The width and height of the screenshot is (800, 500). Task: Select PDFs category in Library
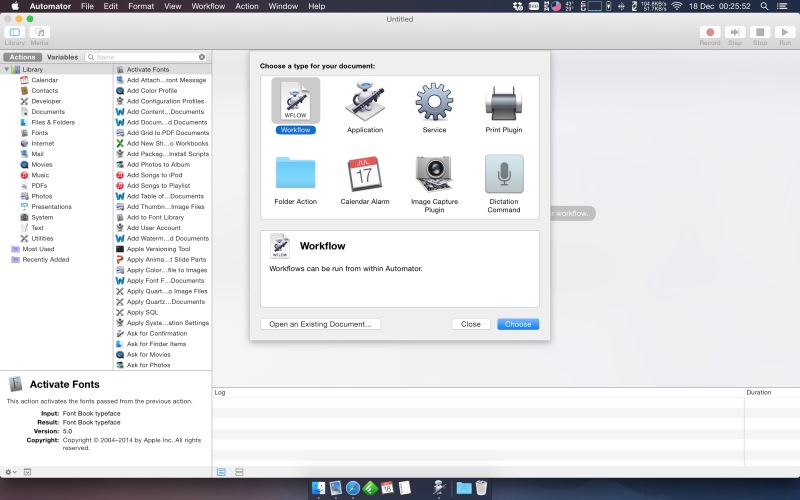39,186
